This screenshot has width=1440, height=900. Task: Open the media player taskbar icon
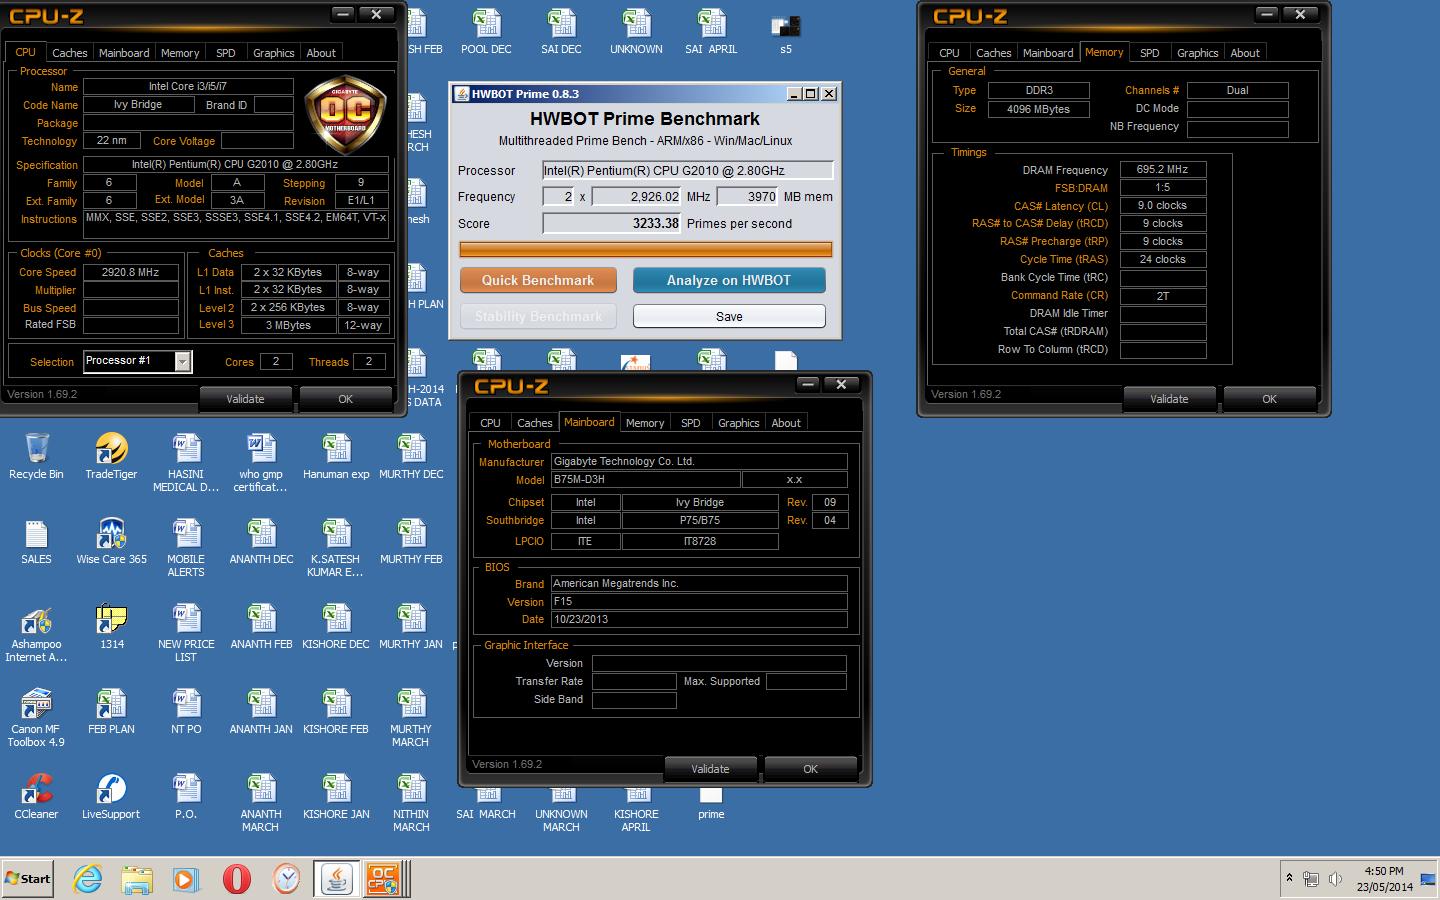point(186,879)
